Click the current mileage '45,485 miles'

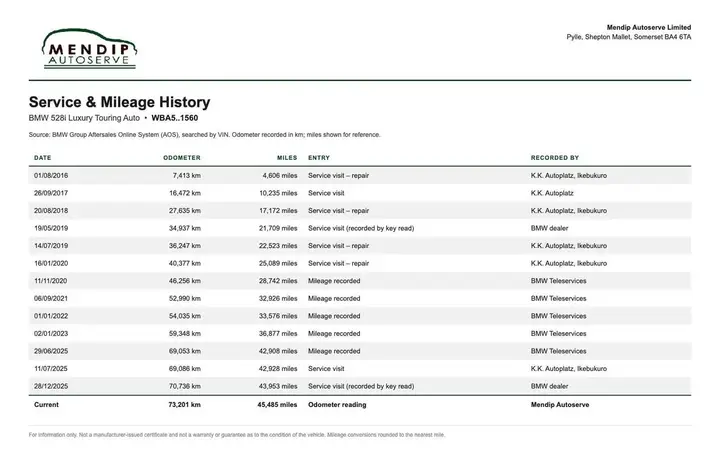pos(277,405)
